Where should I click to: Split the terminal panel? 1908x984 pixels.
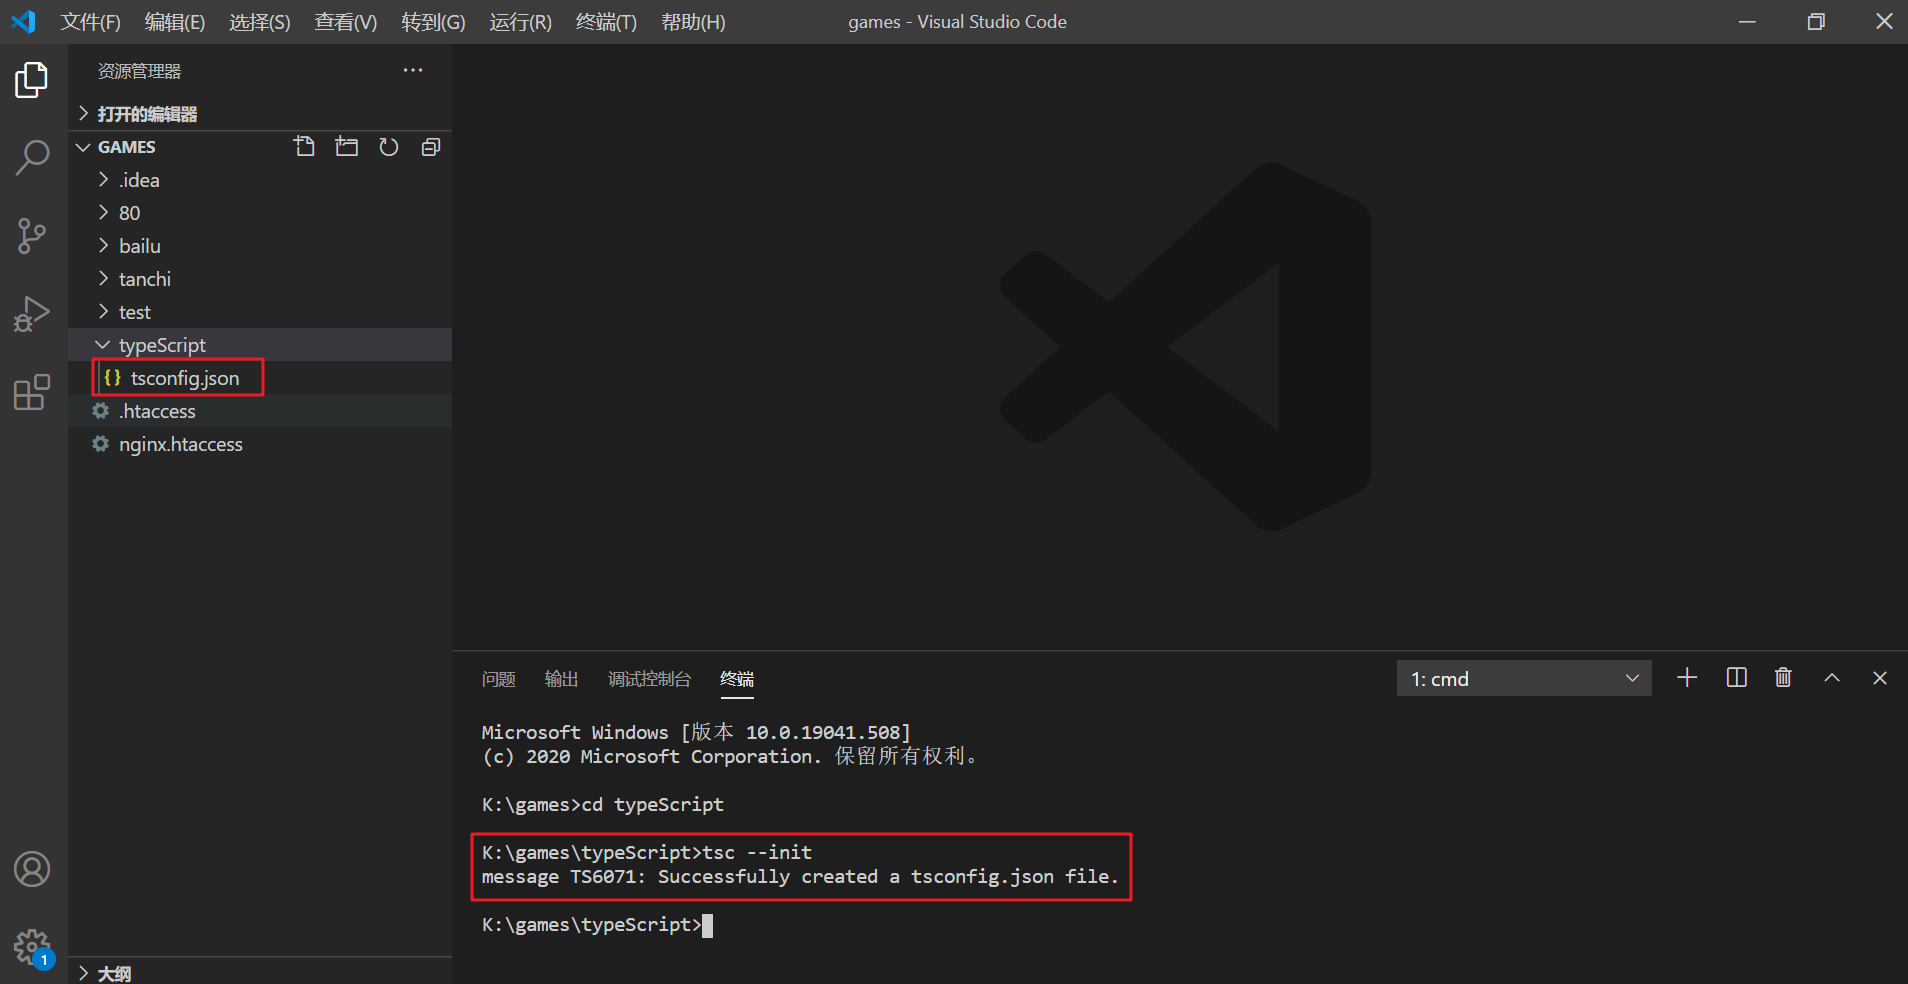coord(1736,678)
